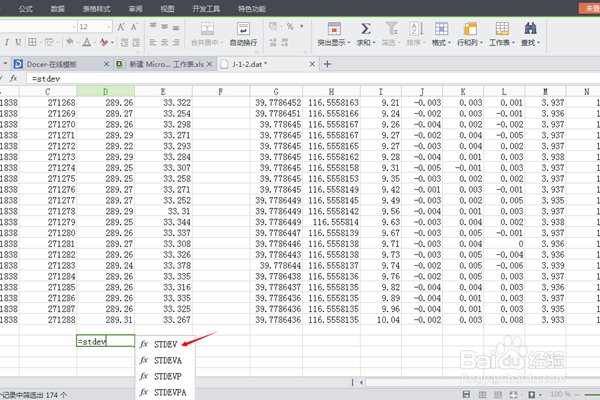Click the font color A icon
The image size is (600, 400).
pos(87,42)
